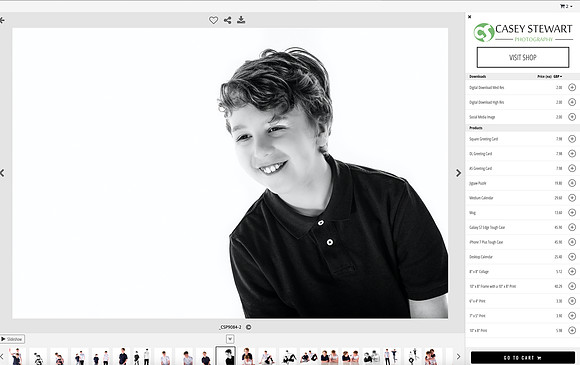The width and height of the screenshot is (580, 365).
Task: Open the Visit Shop button
Action: click(x=523, y=57)
